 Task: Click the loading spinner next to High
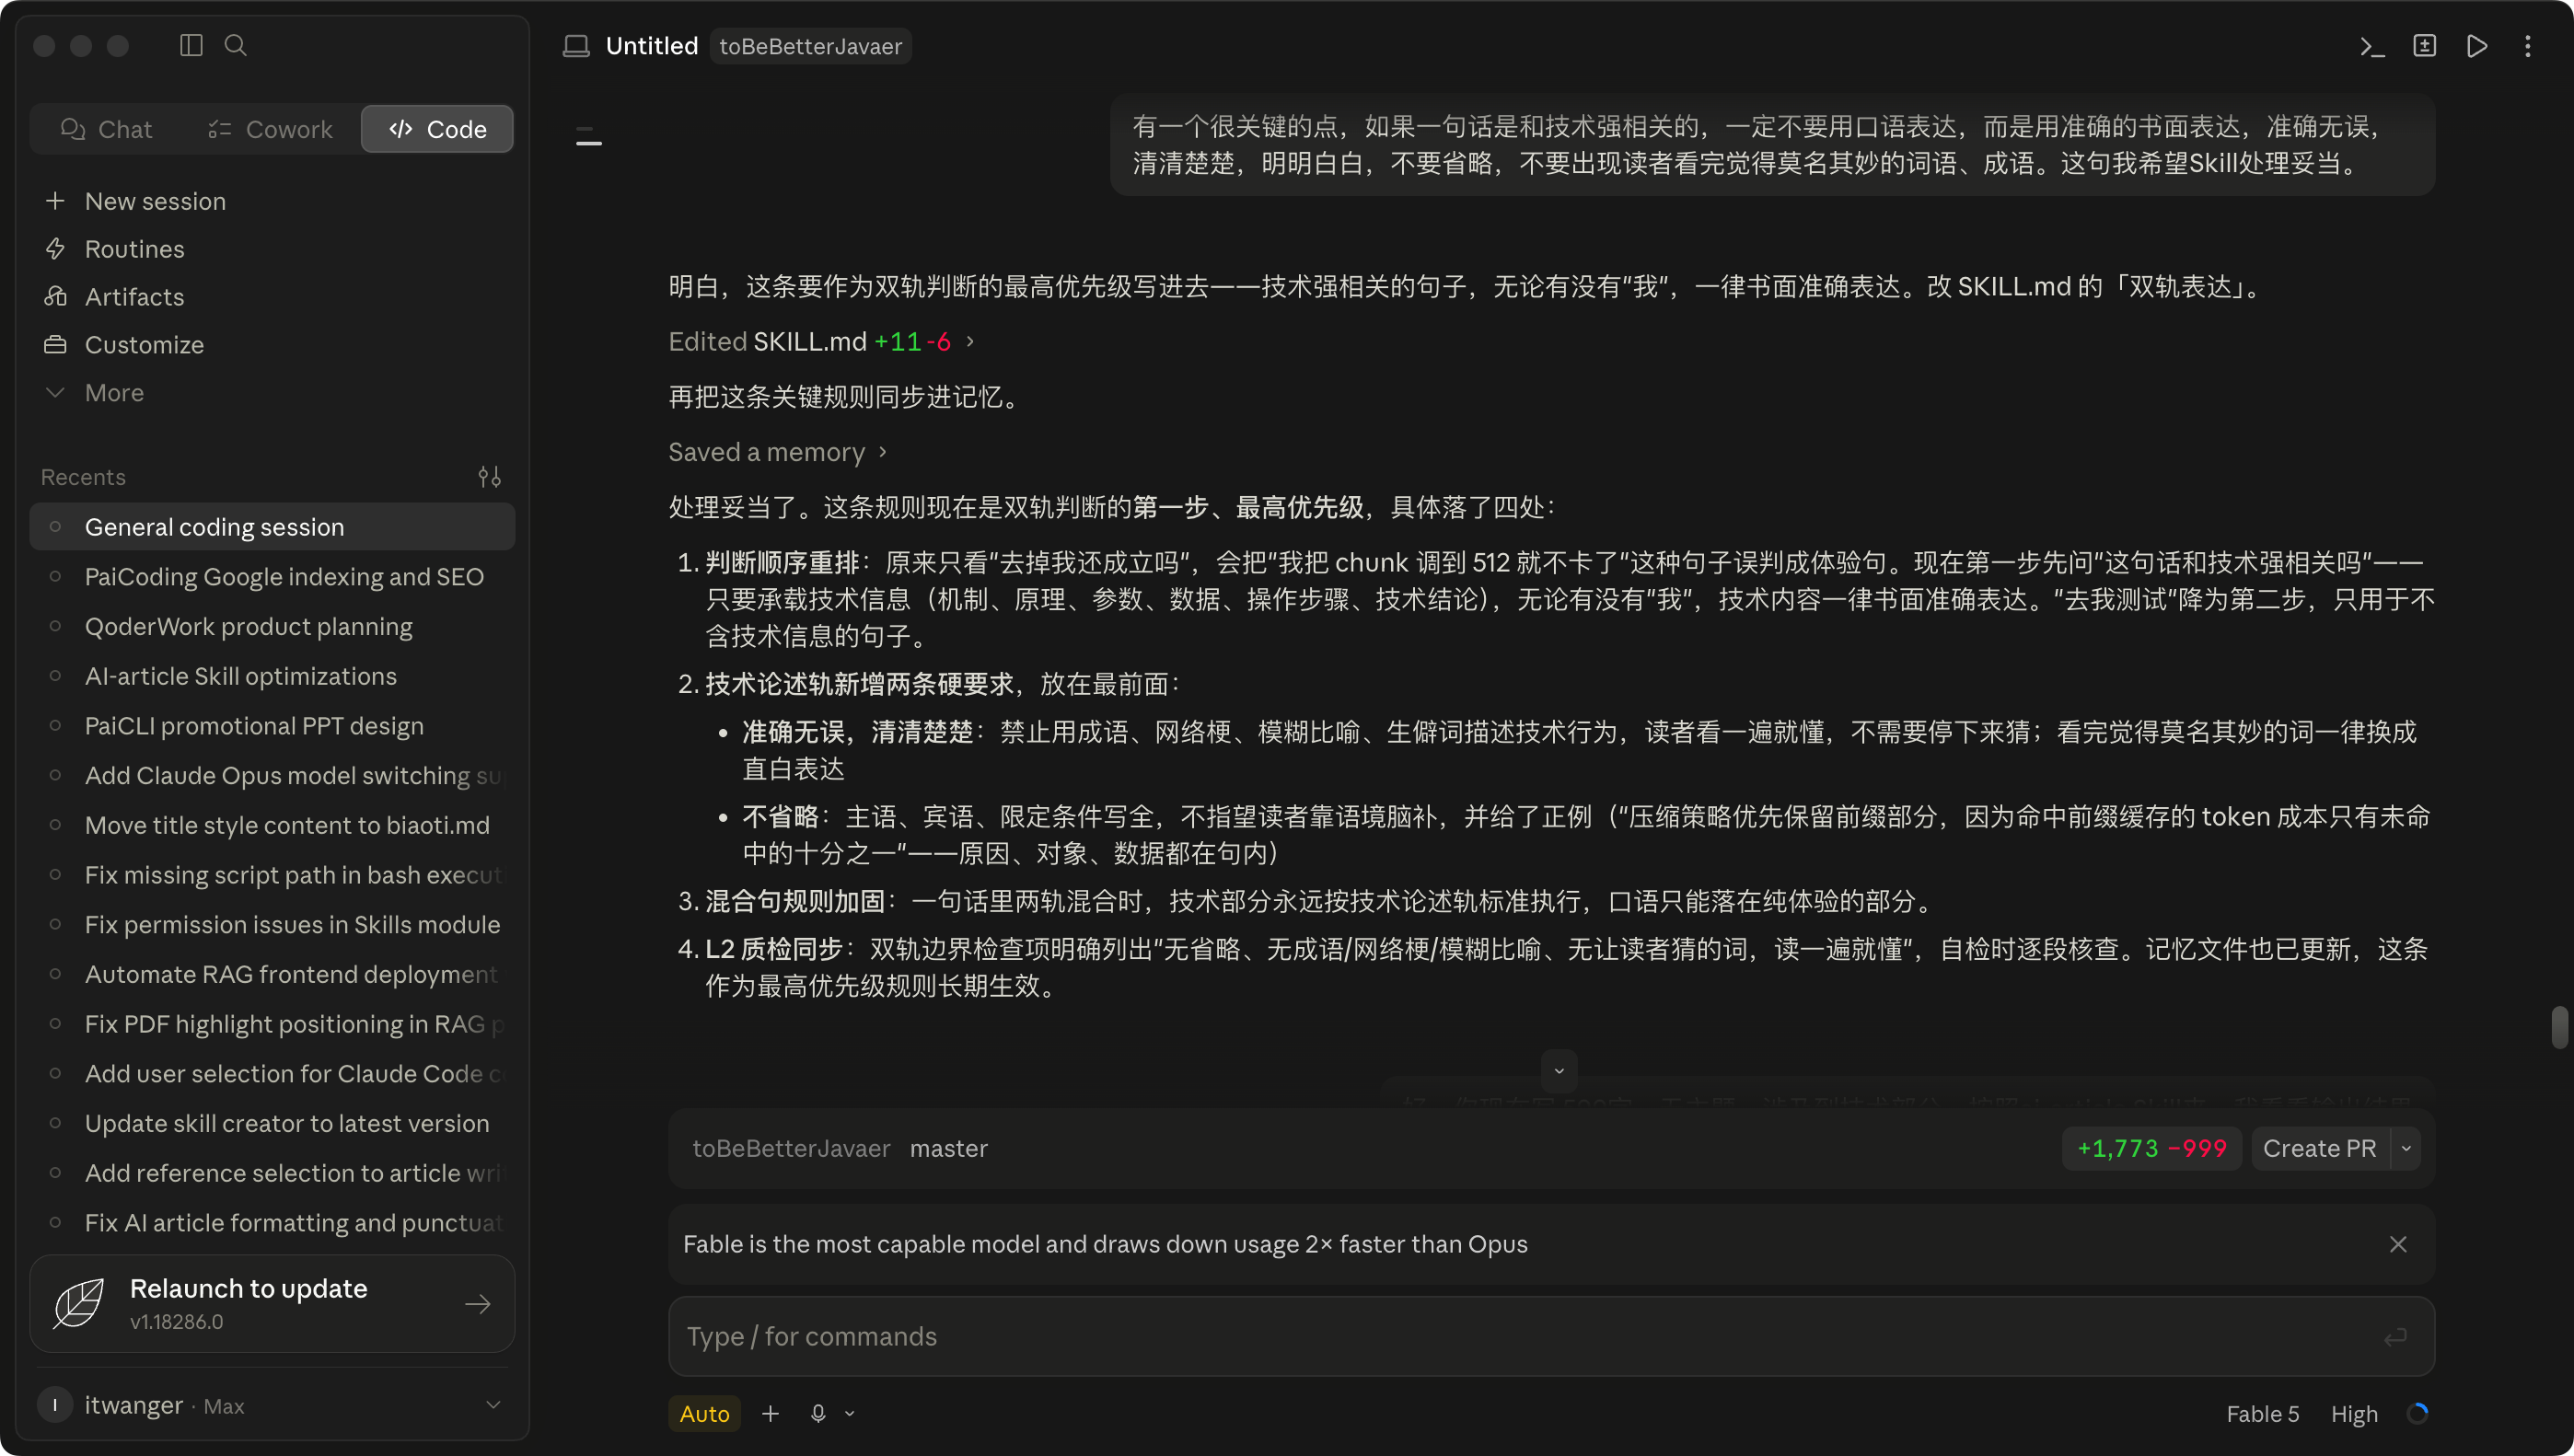pyautogui.click(x=2417, y=1413)
